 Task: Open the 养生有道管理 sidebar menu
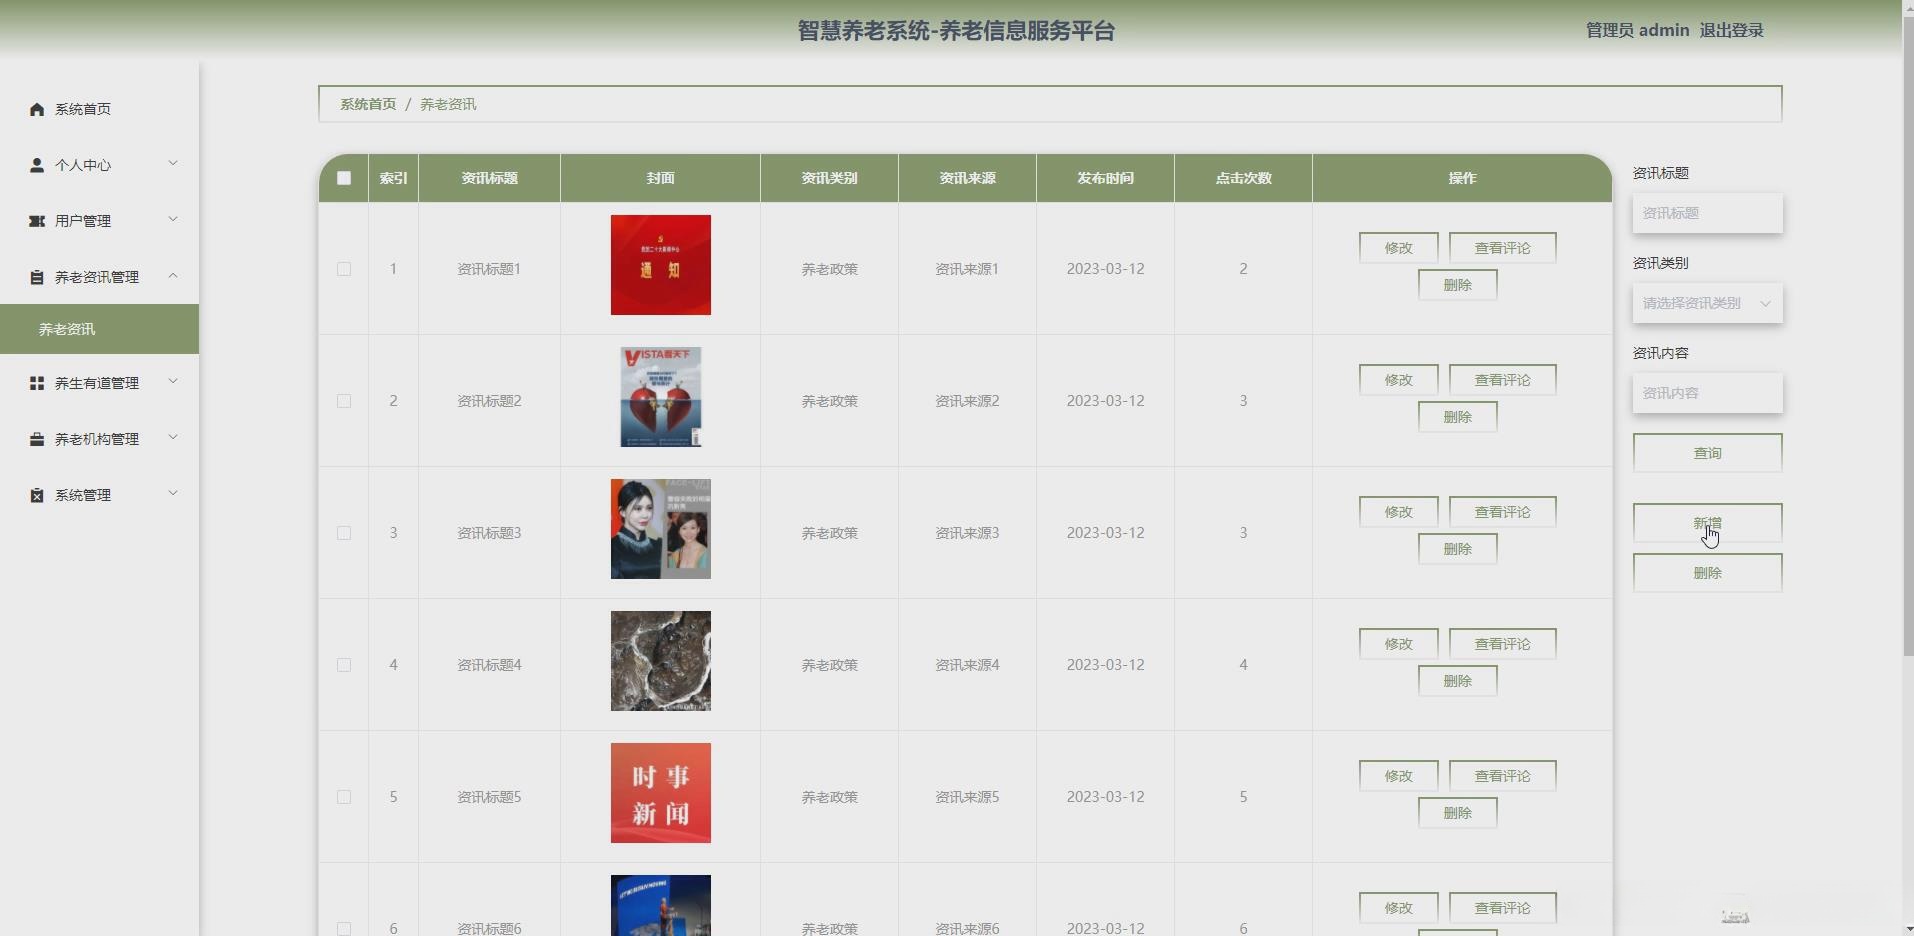pyautogui.click(x=100, y=383)
